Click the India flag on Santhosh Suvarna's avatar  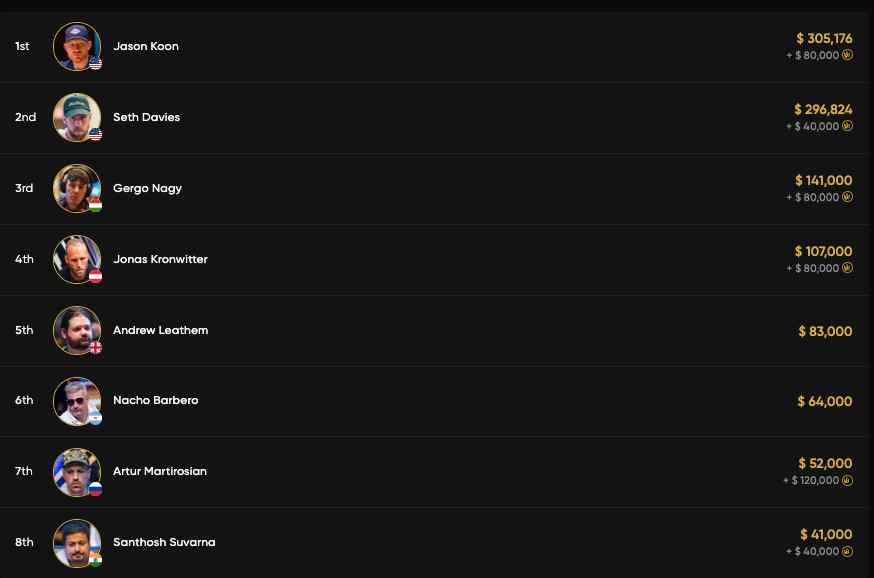tap(95, 559)
